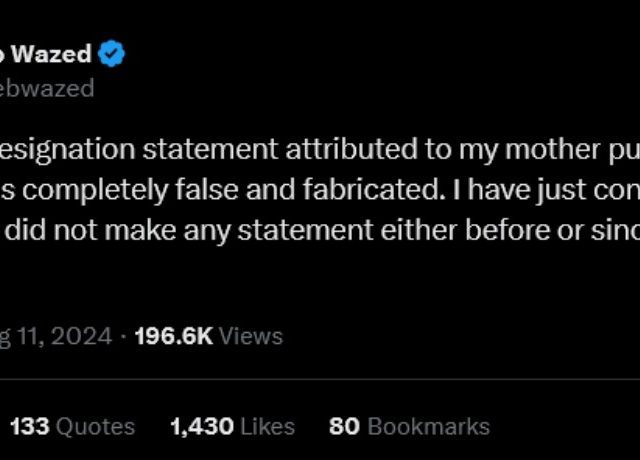Image resolution: width=640 pixels, height=460 pixels.
Task: Open the 11, 2024 post date link
Action: [x=56, y=337]
